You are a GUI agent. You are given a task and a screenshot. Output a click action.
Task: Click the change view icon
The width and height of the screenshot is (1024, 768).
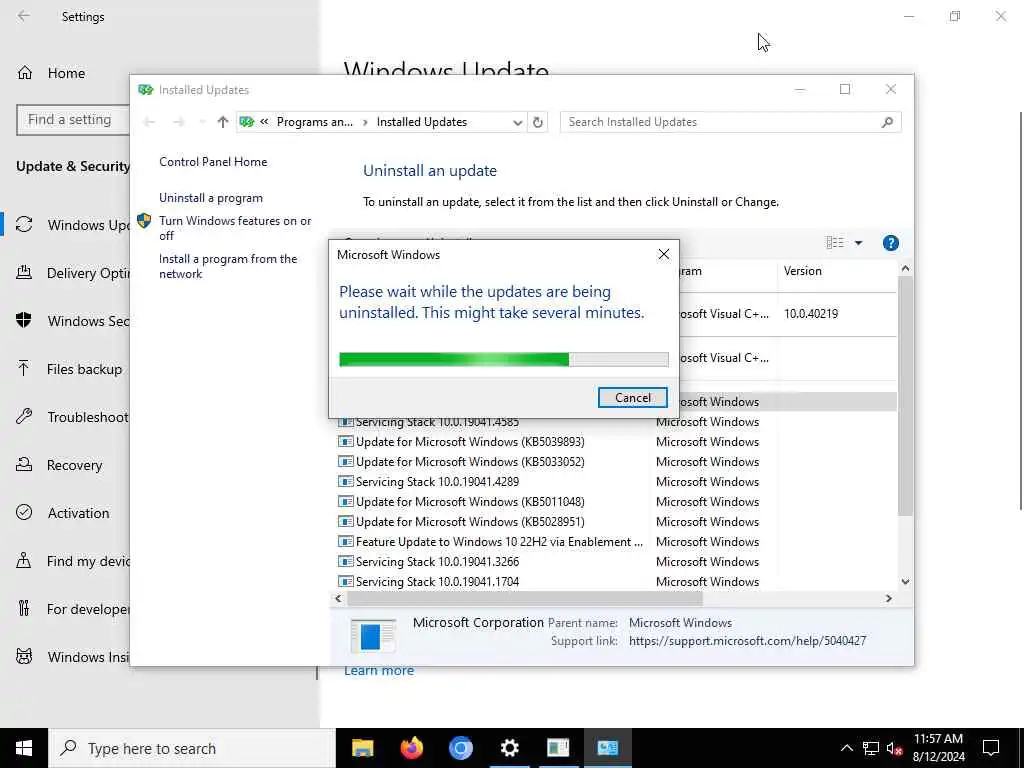[x=835, y=243]
